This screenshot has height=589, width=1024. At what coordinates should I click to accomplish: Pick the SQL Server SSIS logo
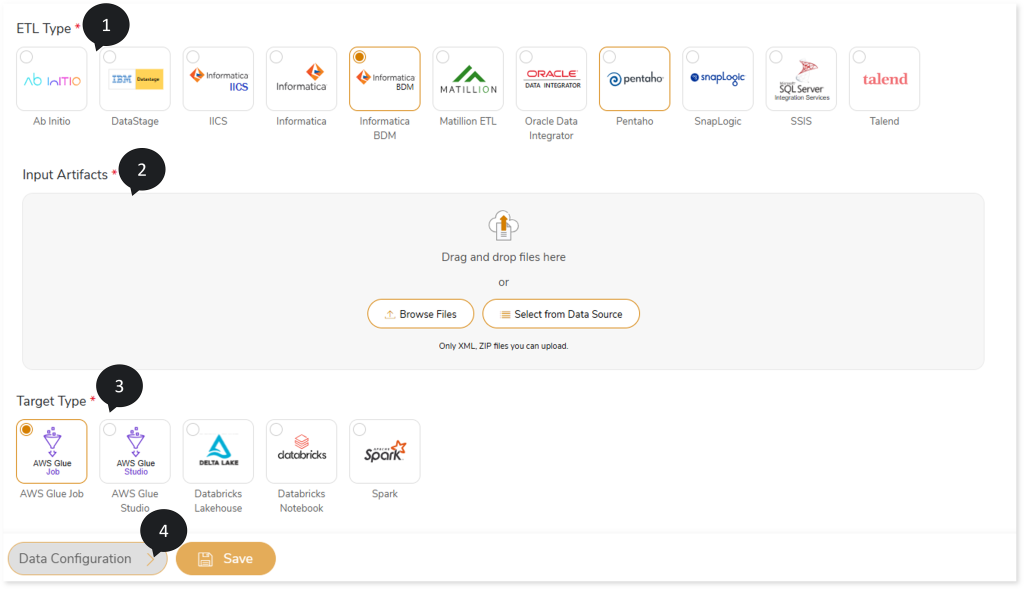coord(801,80)
